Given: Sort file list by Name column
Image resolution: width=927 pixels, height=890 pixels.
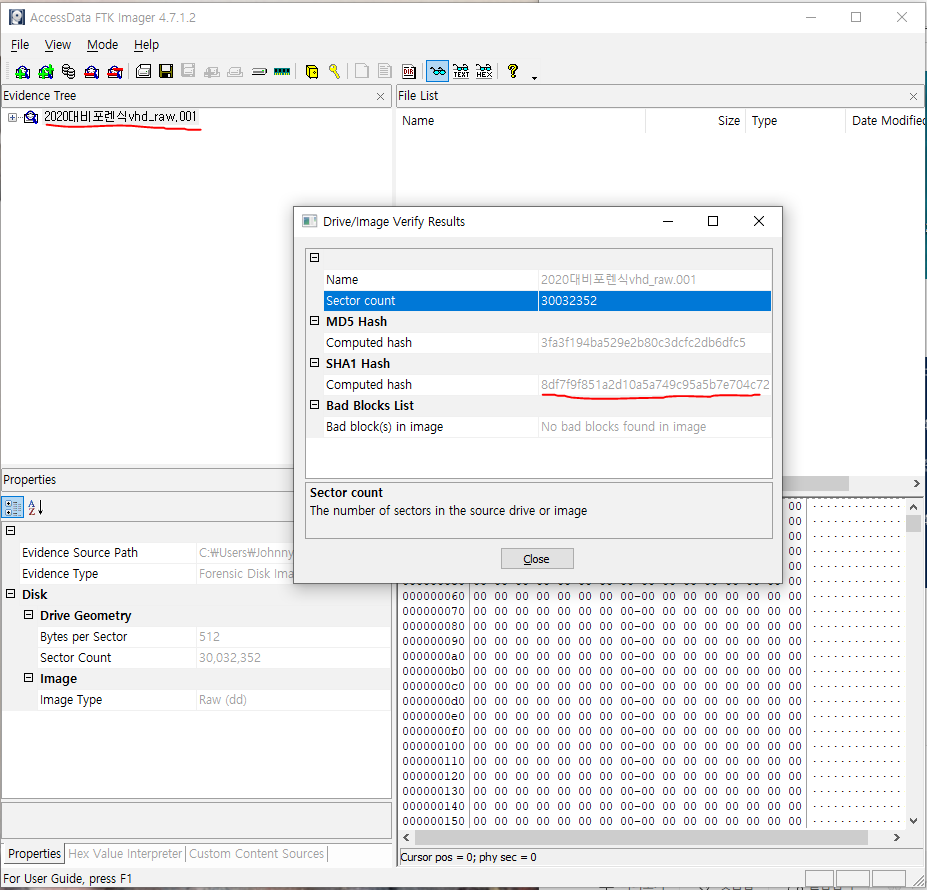Looking at the screenshot, I should click(520, 121).
